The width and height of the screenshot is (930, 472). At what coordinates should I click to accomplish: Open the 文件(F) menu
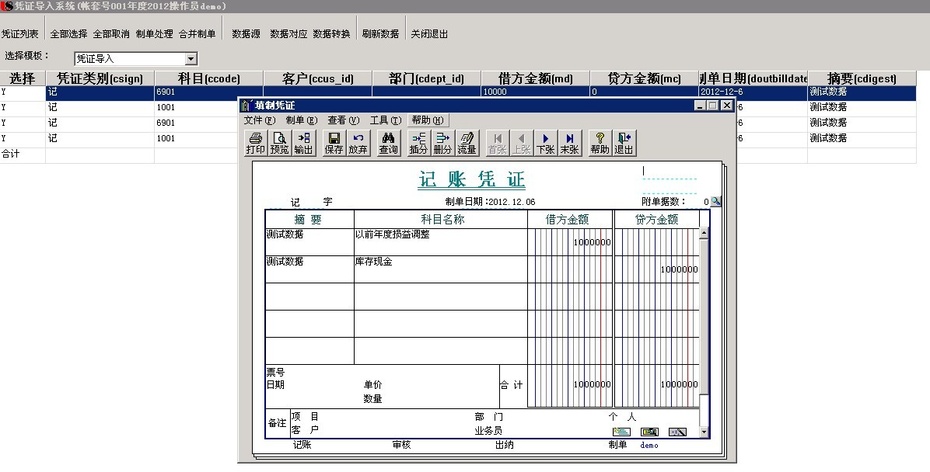point(259,120)
